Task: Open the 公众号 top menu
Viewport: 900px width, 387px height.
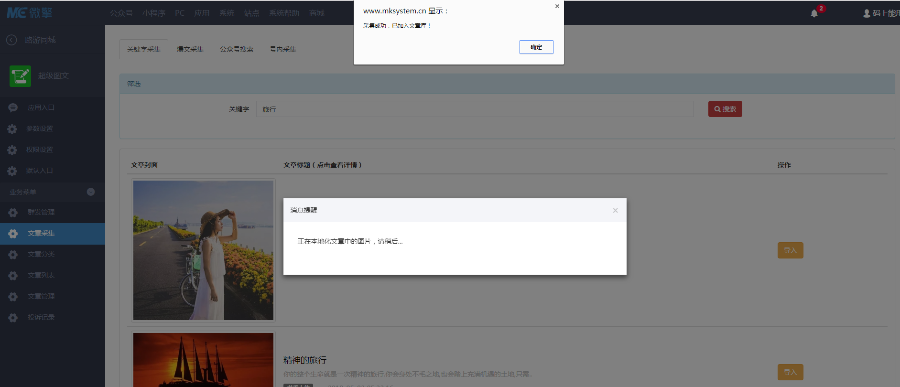Action: tap(121, 13)
